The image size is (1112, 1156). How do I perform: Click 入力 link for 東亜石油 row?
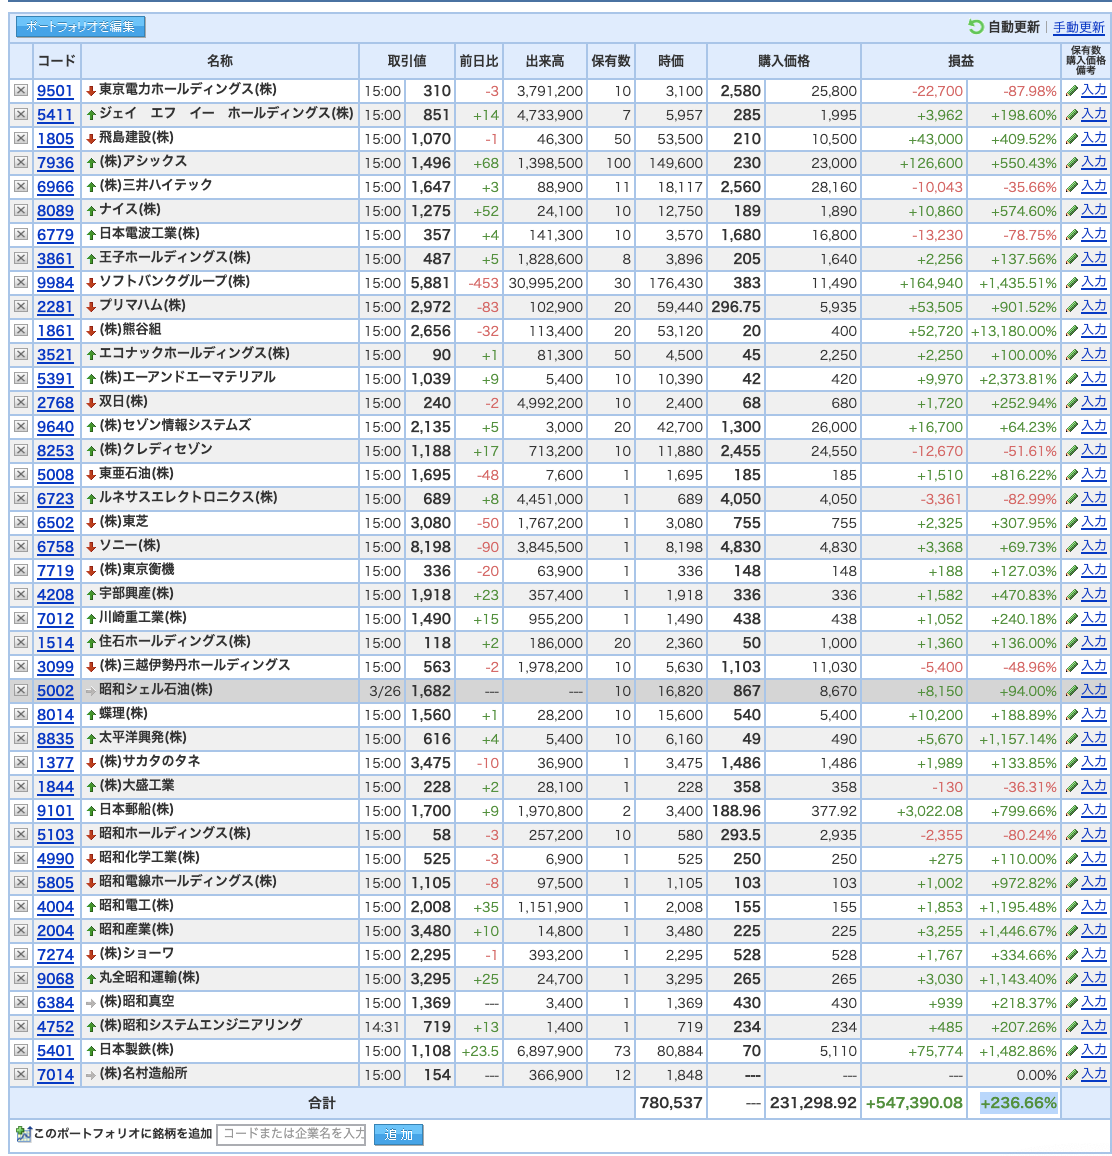[1094, 475]
